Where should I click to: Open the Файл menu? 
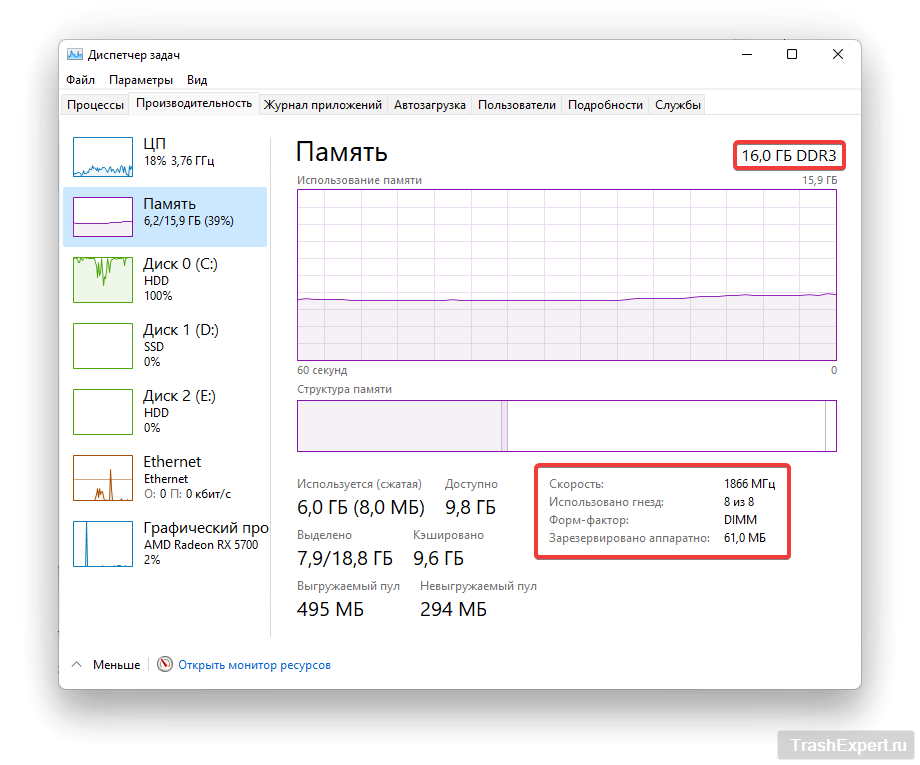[81, 80]
